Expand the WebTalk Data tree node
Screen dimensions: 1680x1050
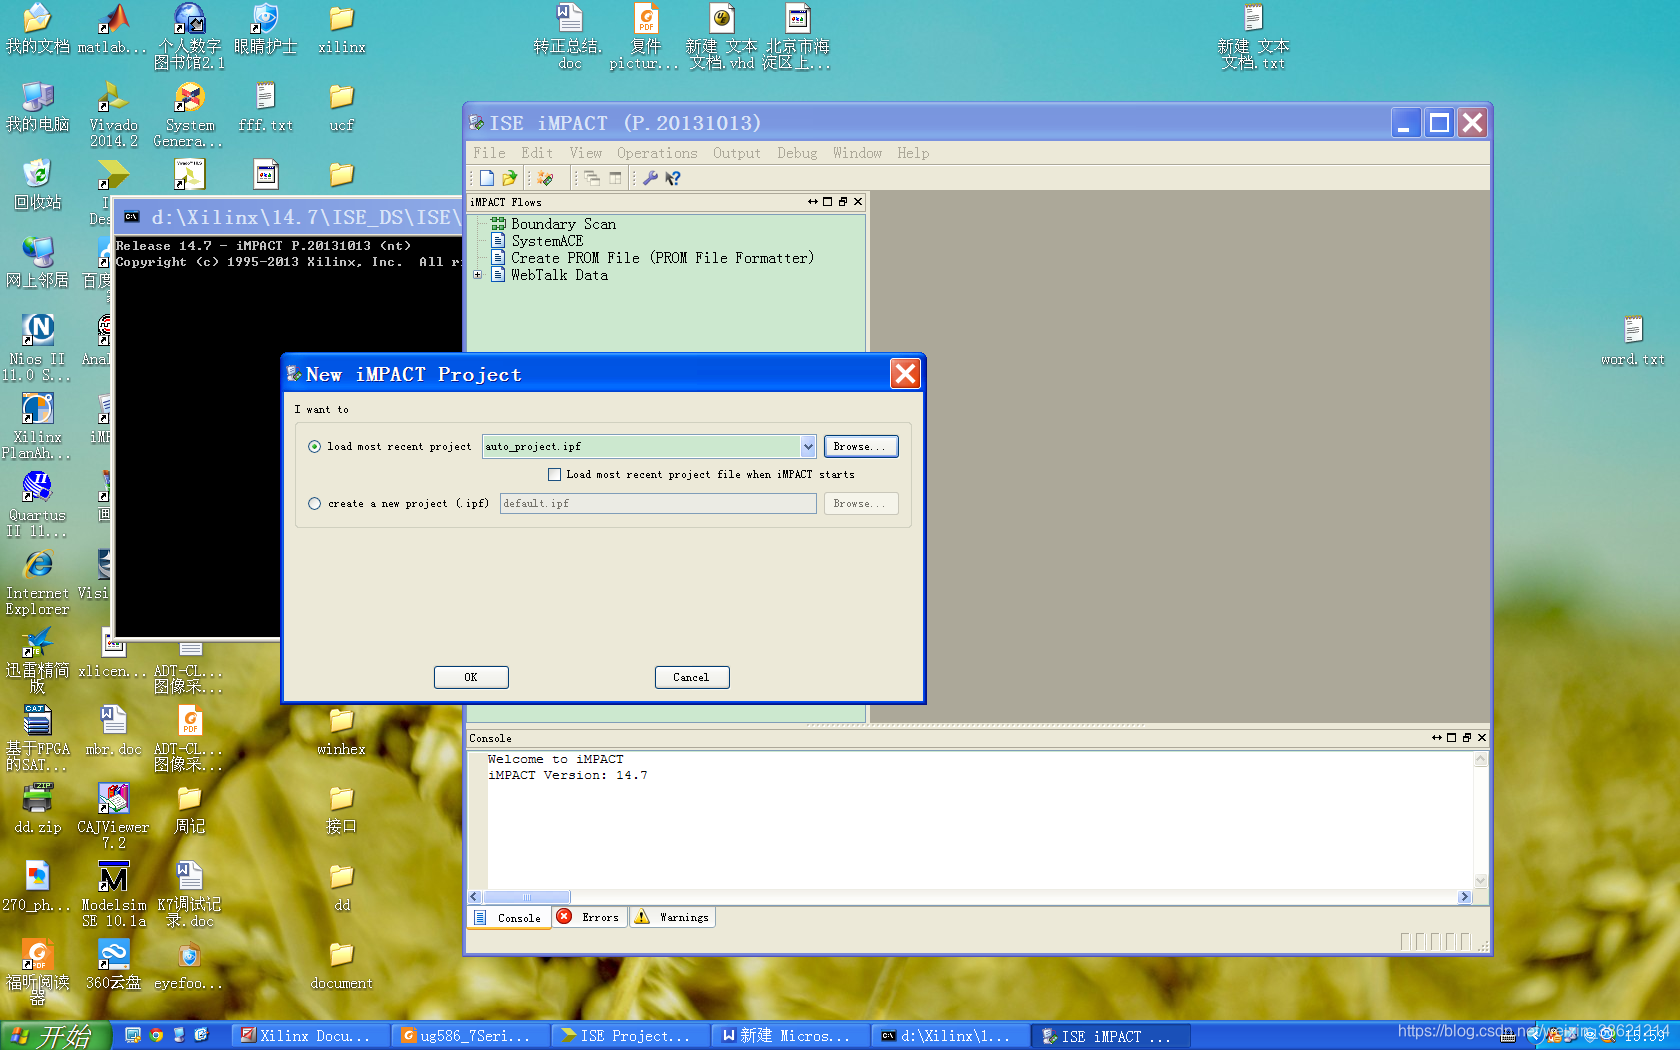point(478,275)
